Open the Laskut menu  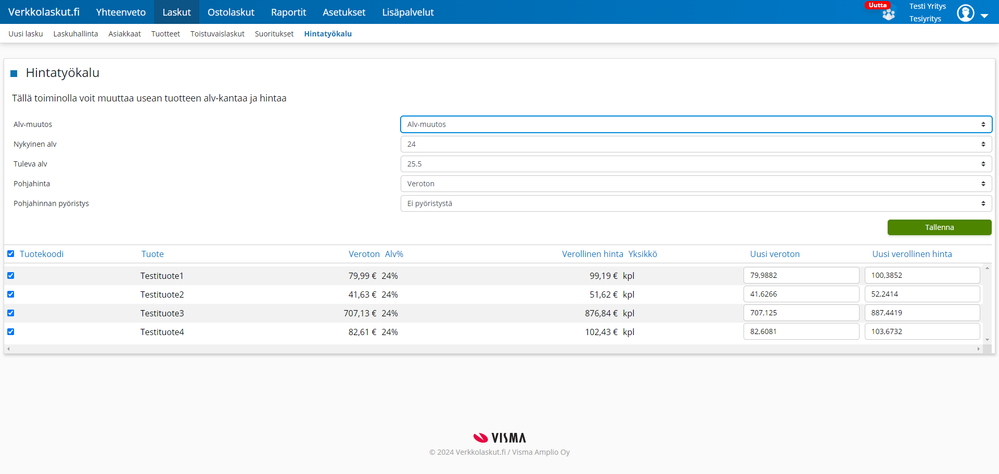click(176, 12)
